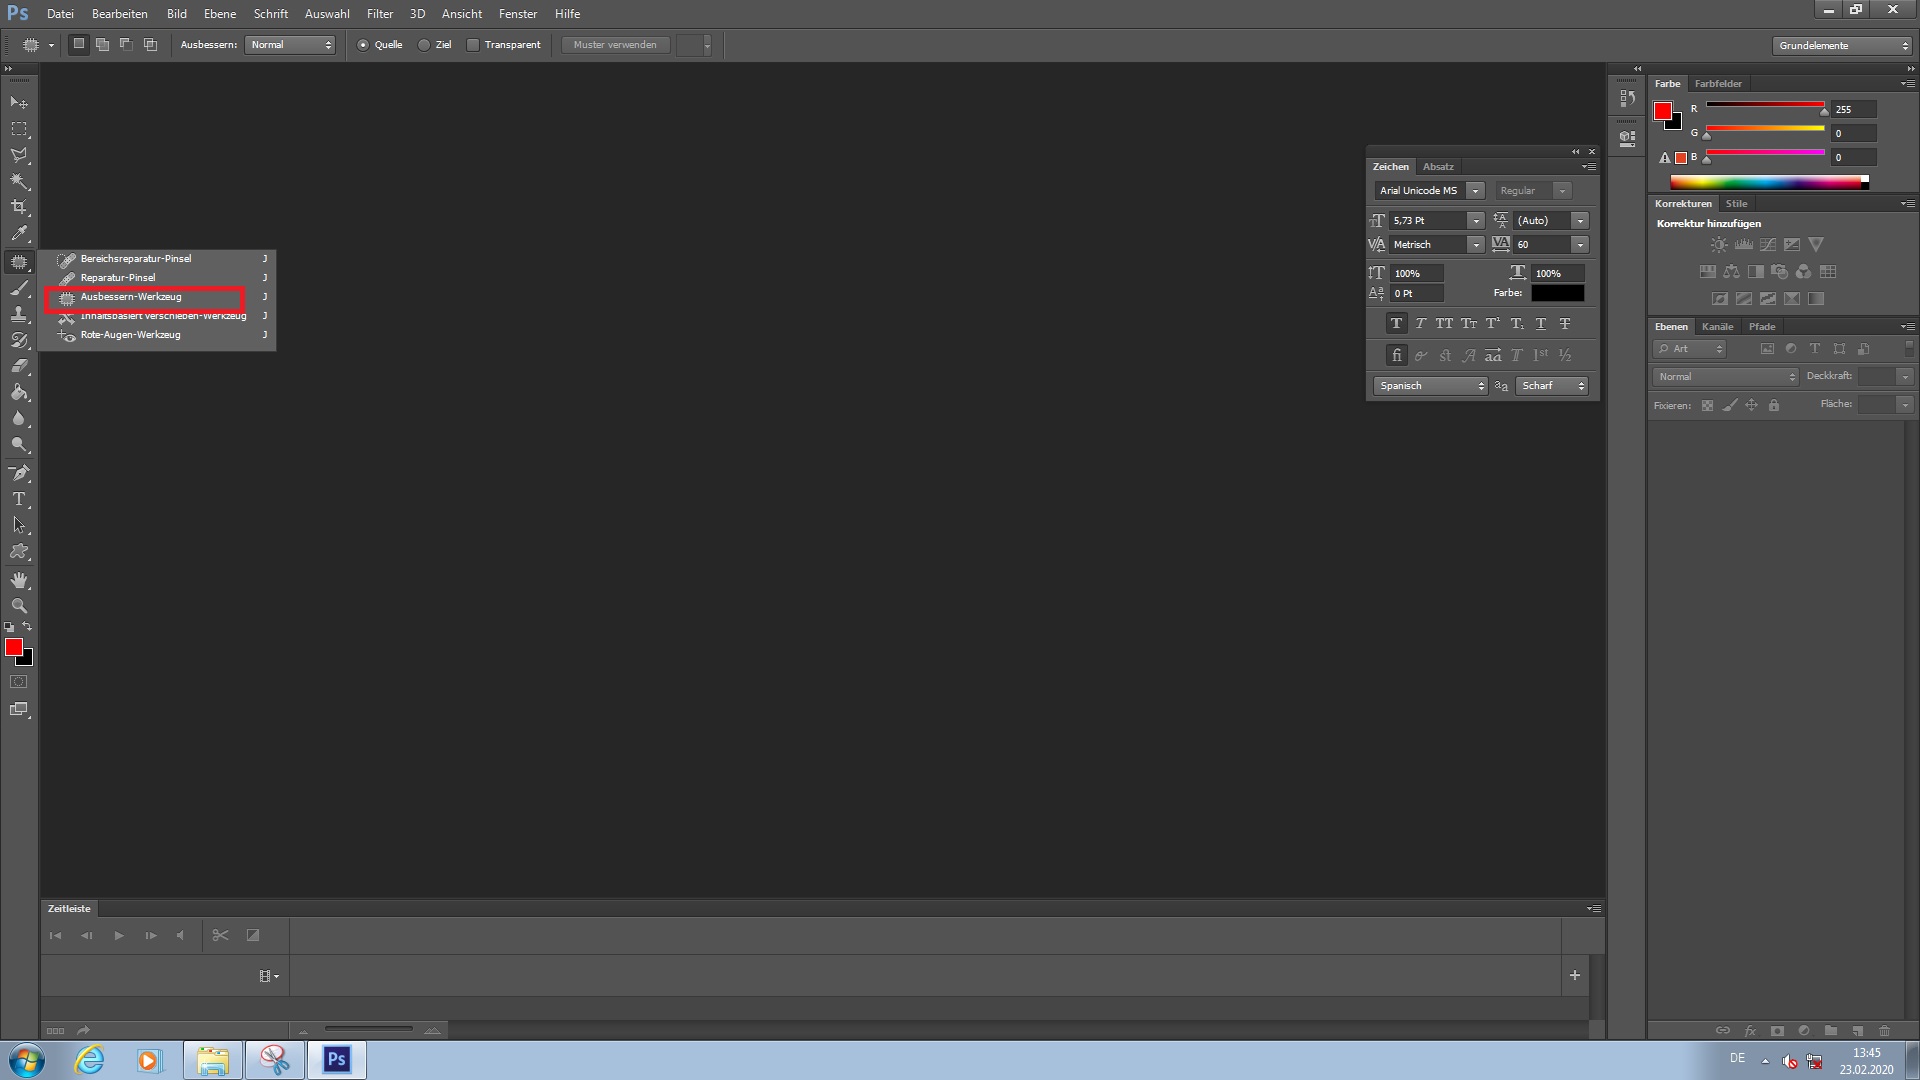Select the Lasso tool
The height and width of the screenshot is (1080, 1920).
tap(19, 155)
